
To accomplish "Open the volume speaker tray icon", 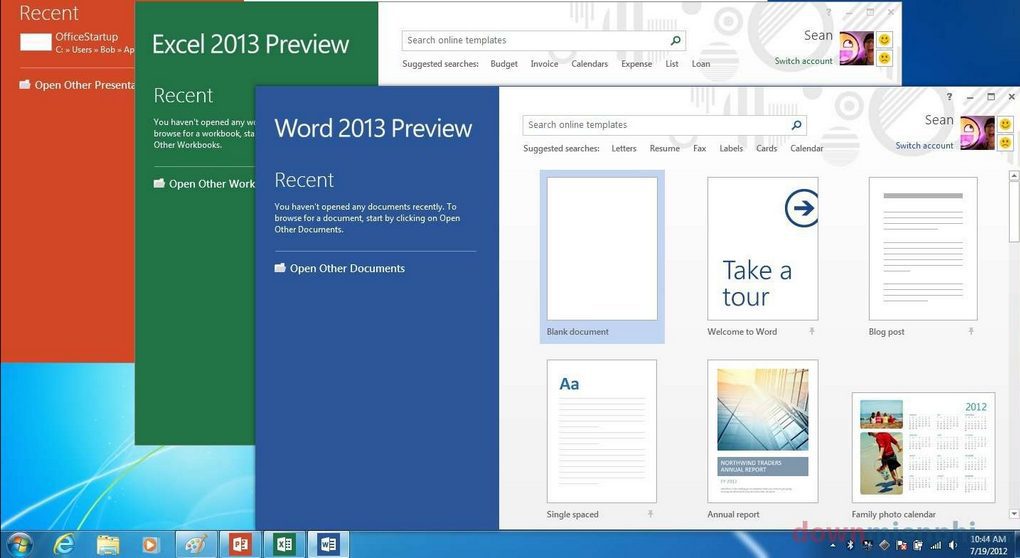I will pos(953,545).
